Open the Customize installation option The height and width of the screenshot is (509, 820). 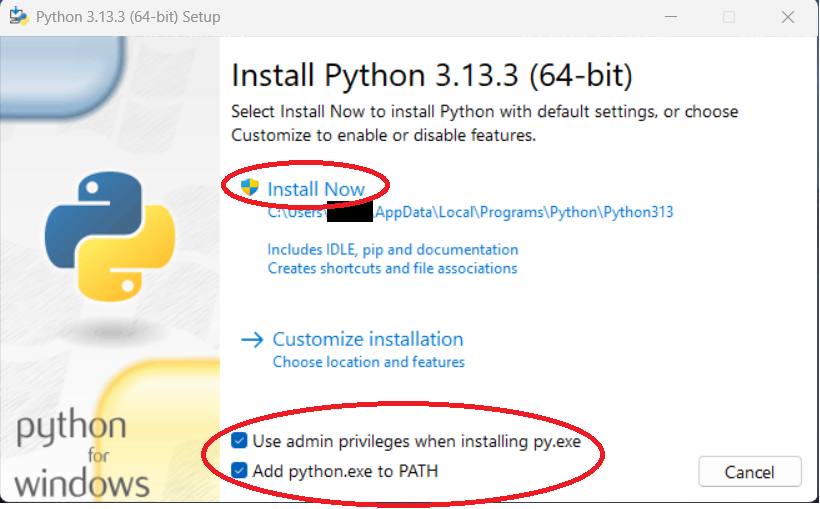point(368,339)
